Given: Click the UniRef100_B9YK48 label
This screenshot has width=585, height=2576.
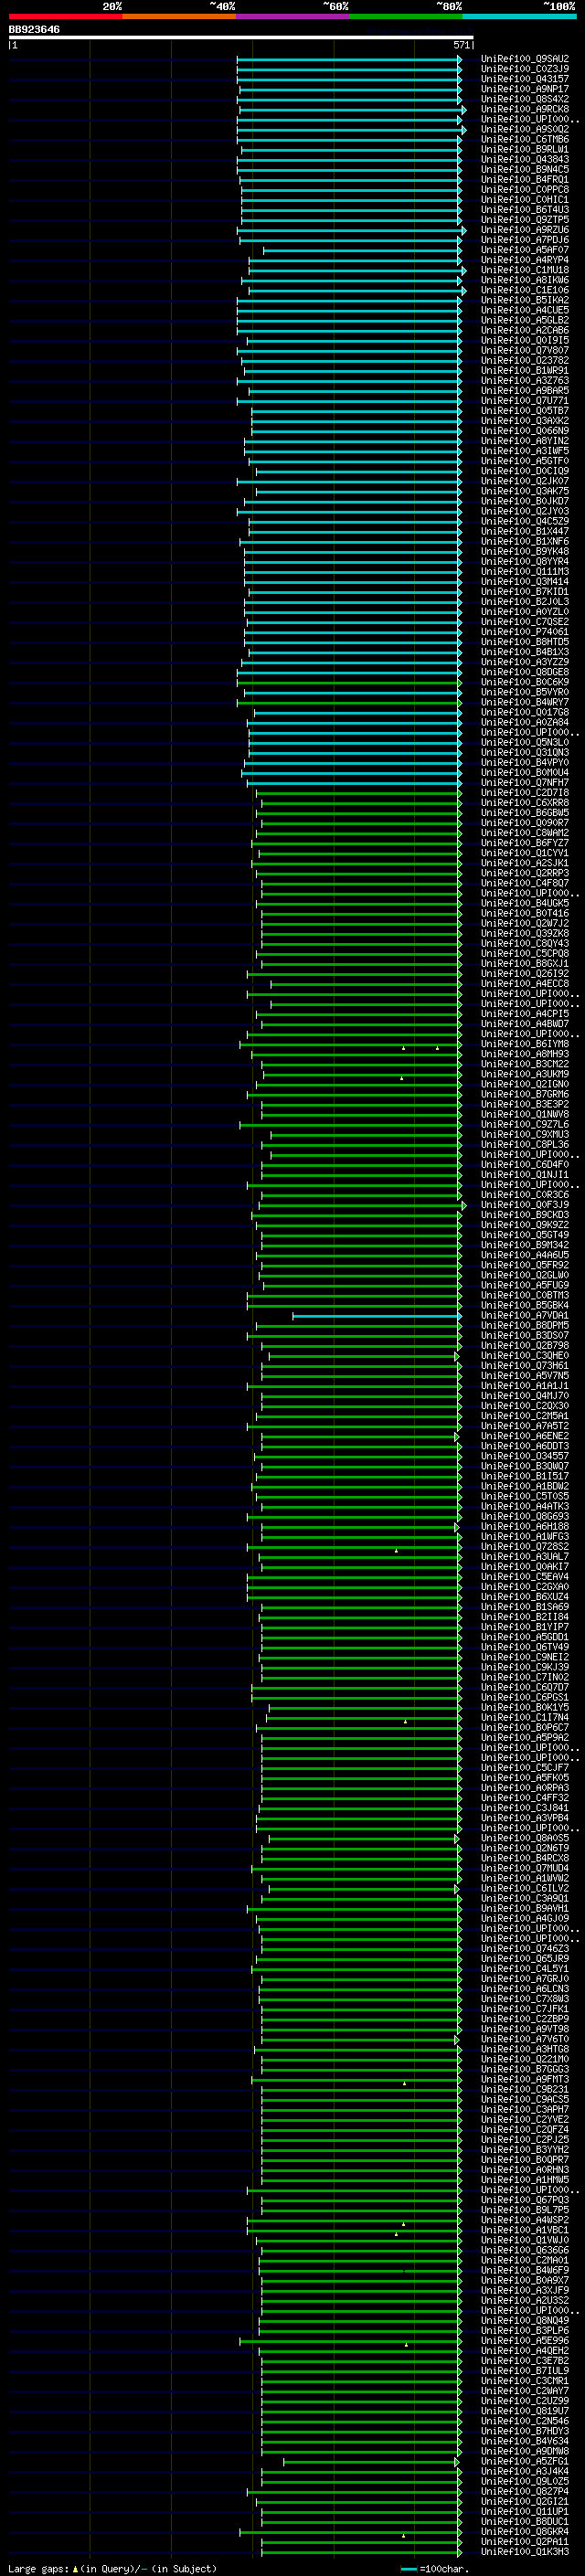Looking at the screenshot, I should (525, 551).
